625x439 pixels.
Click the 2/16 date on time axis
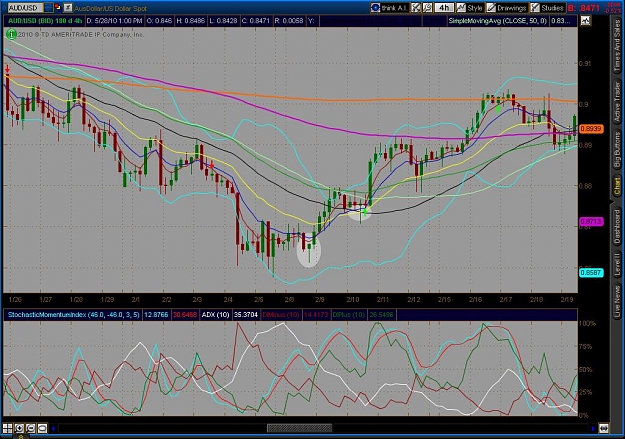click(x=475, y=299)
